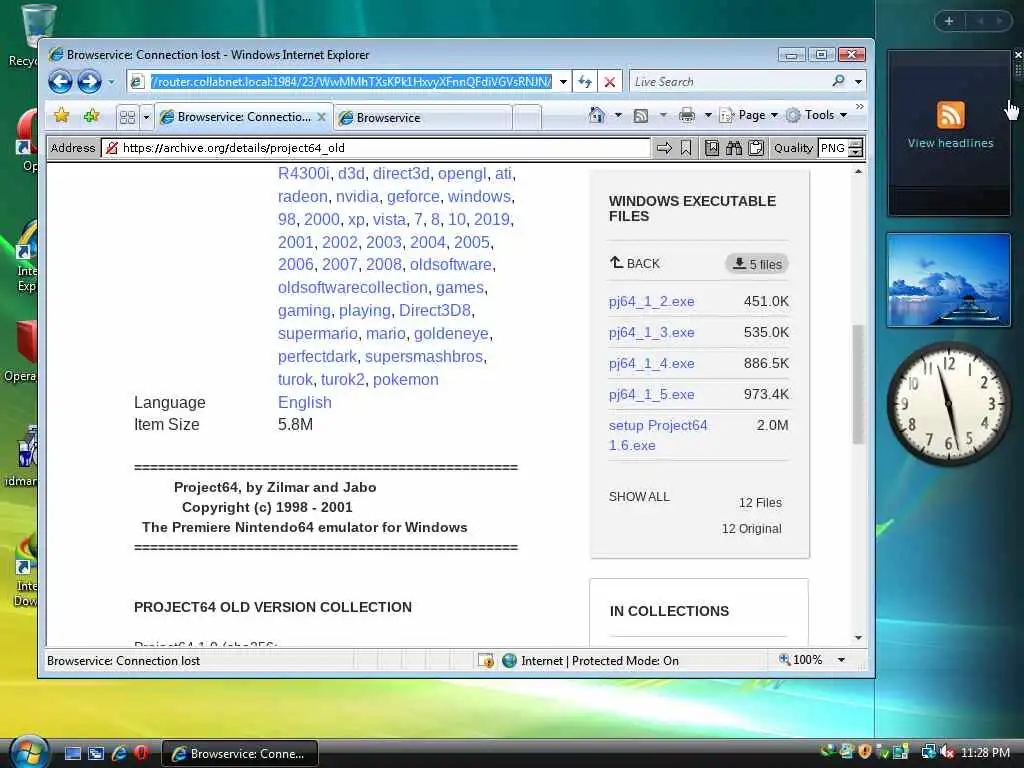1024x768 pixels.
Task: Click the security shield tray icon
Action: 865,752
